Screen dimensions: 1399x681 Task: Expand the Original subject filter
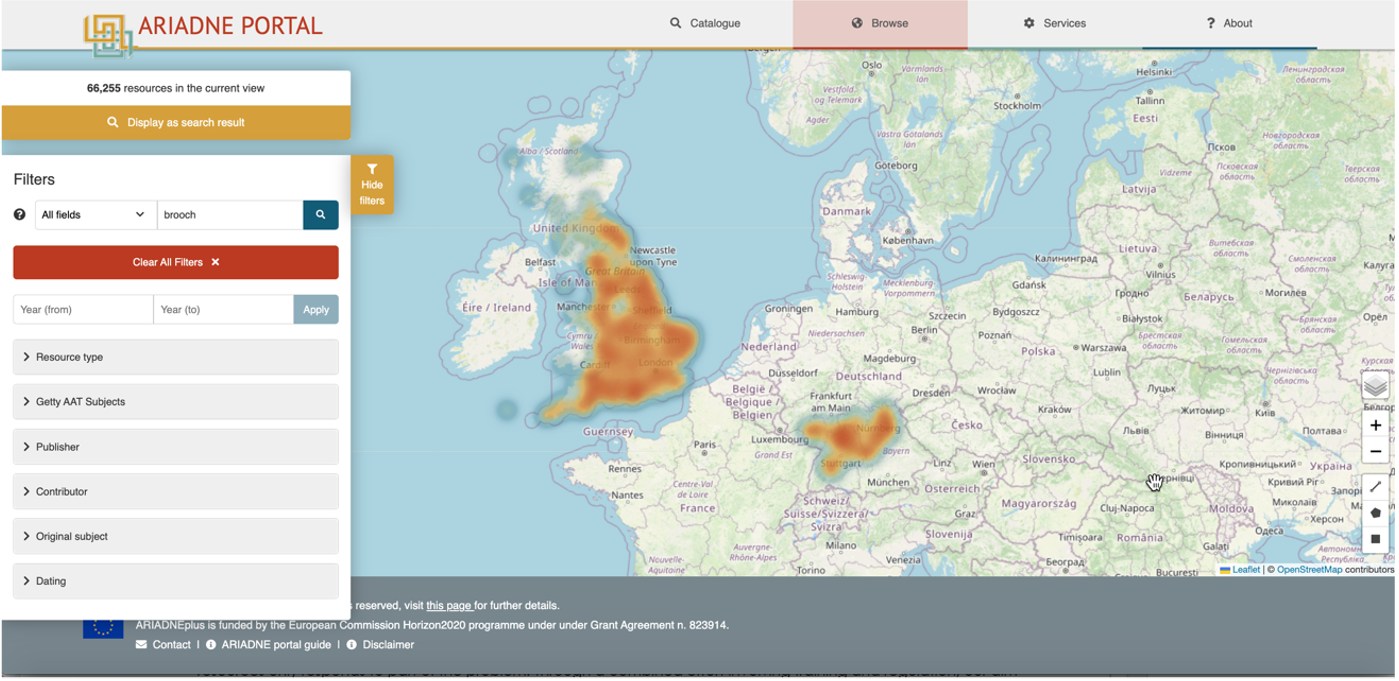click(176, 536)
